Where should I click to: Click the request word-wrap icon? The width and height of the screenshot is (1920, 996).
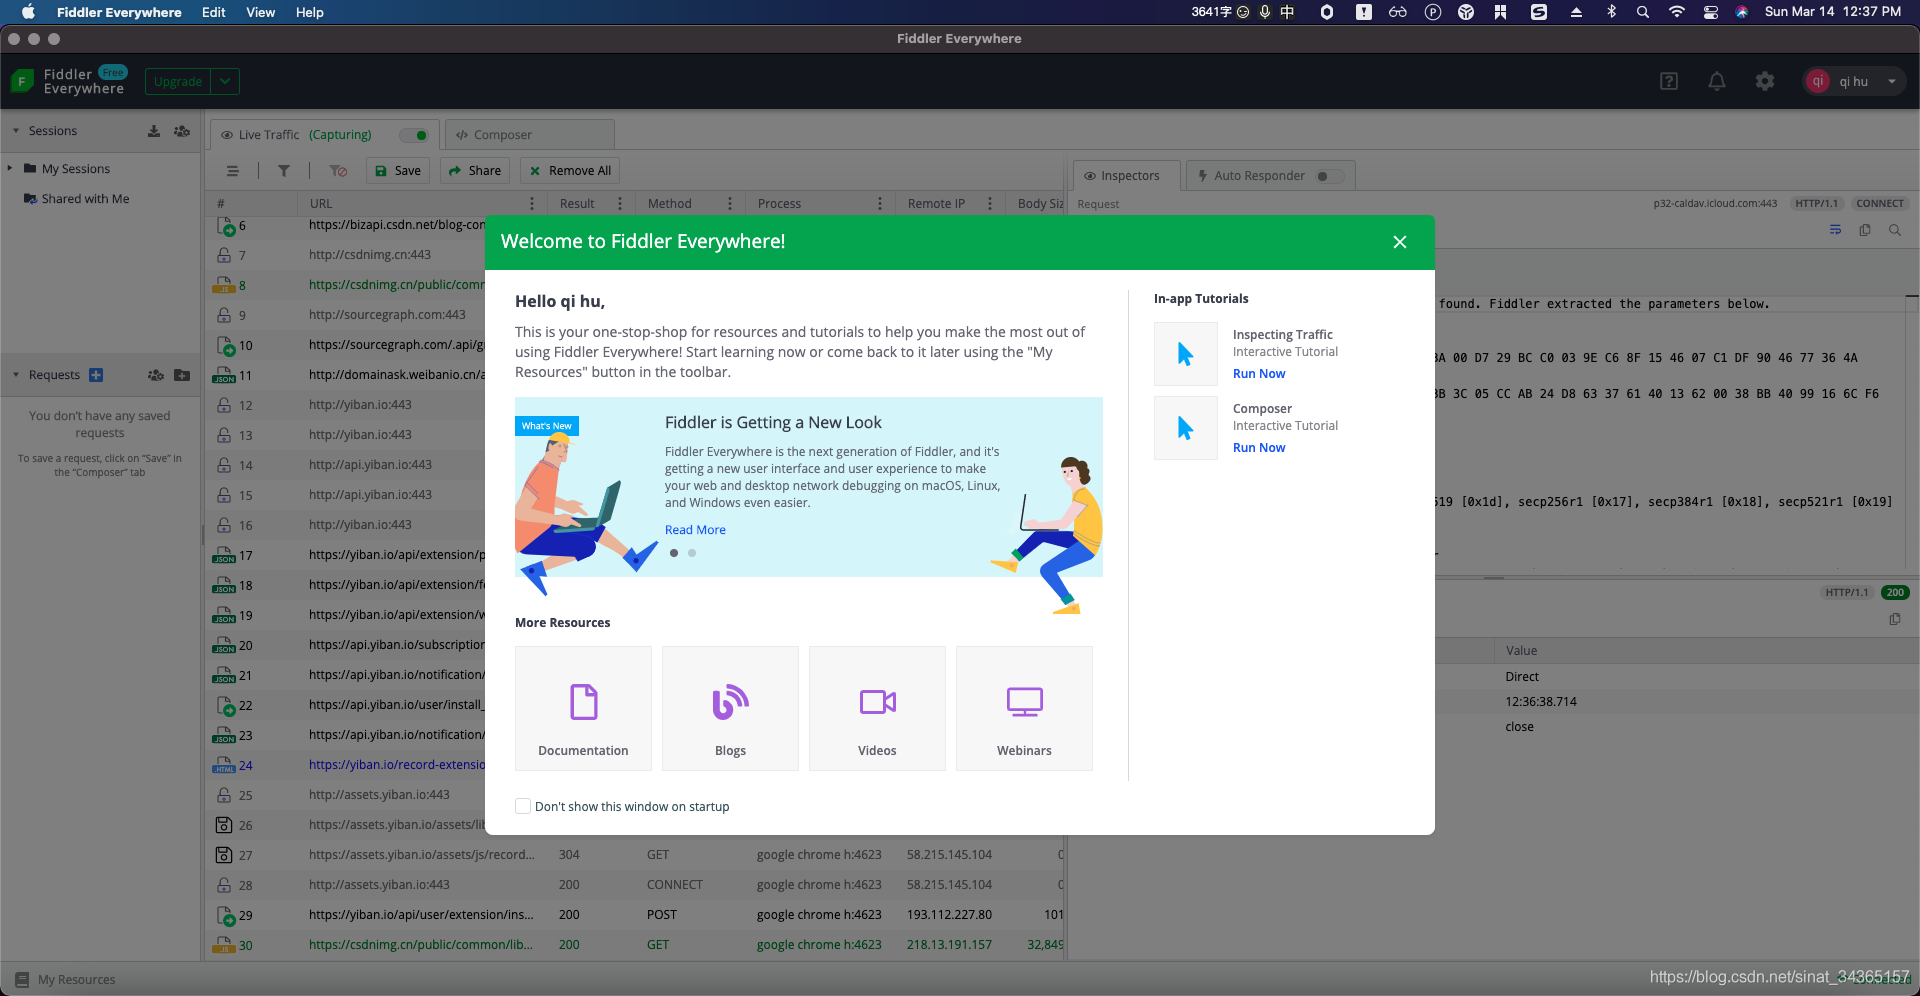1835,231
